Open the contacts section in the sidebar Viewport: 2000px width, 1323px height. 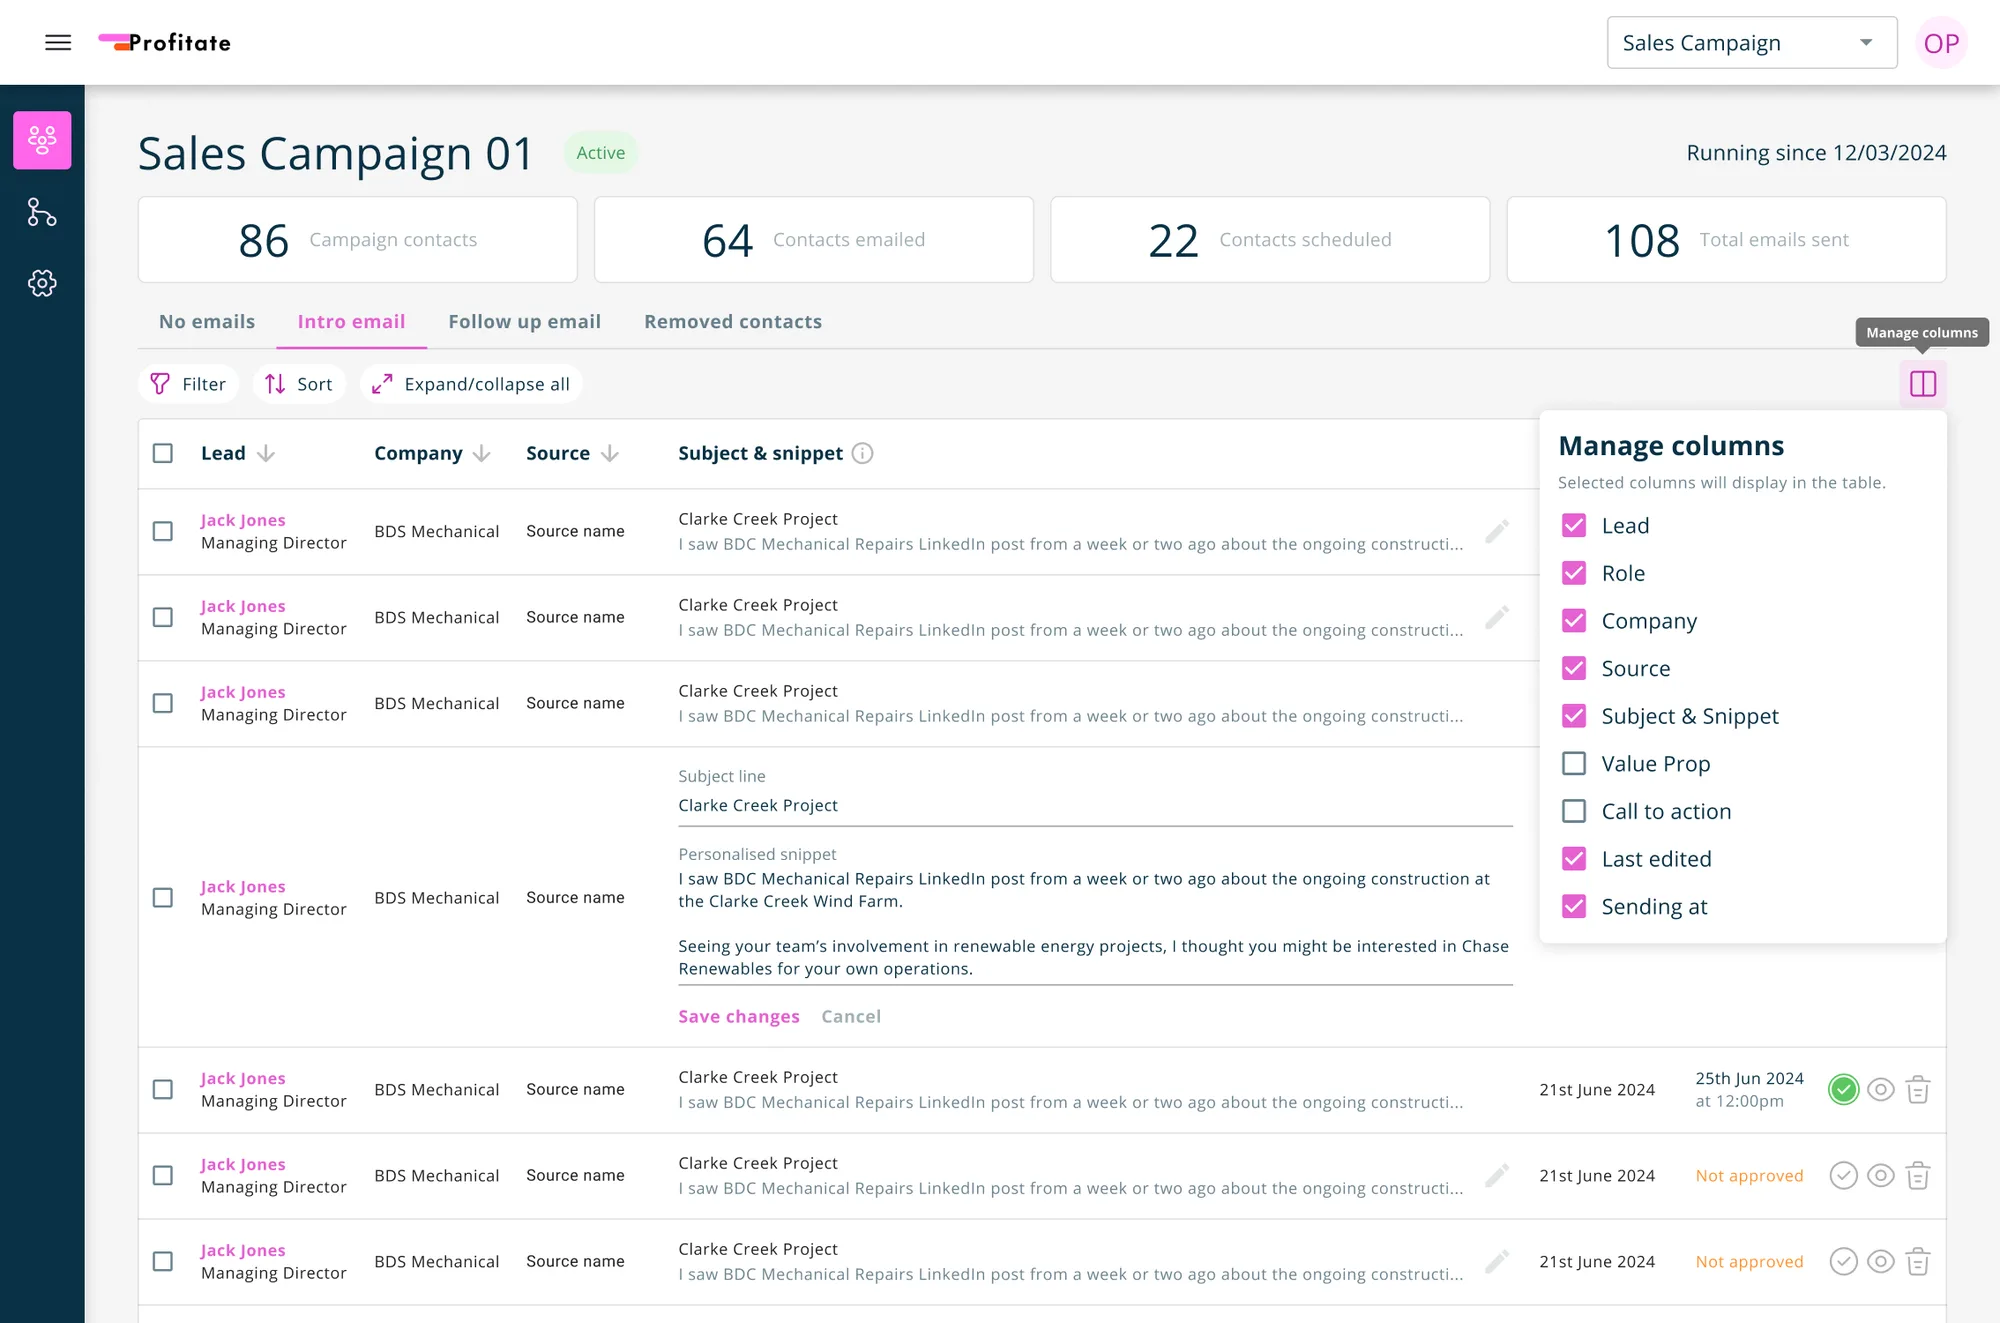coord(42,140)
